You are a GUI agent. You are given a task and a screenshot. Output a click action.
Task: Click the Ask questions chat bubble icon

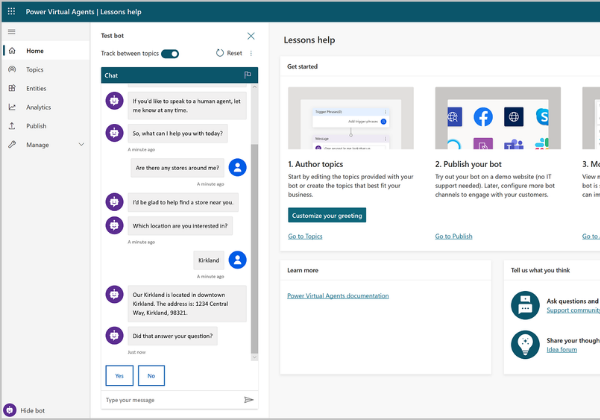pyautogui.click(x=525, y=305)
